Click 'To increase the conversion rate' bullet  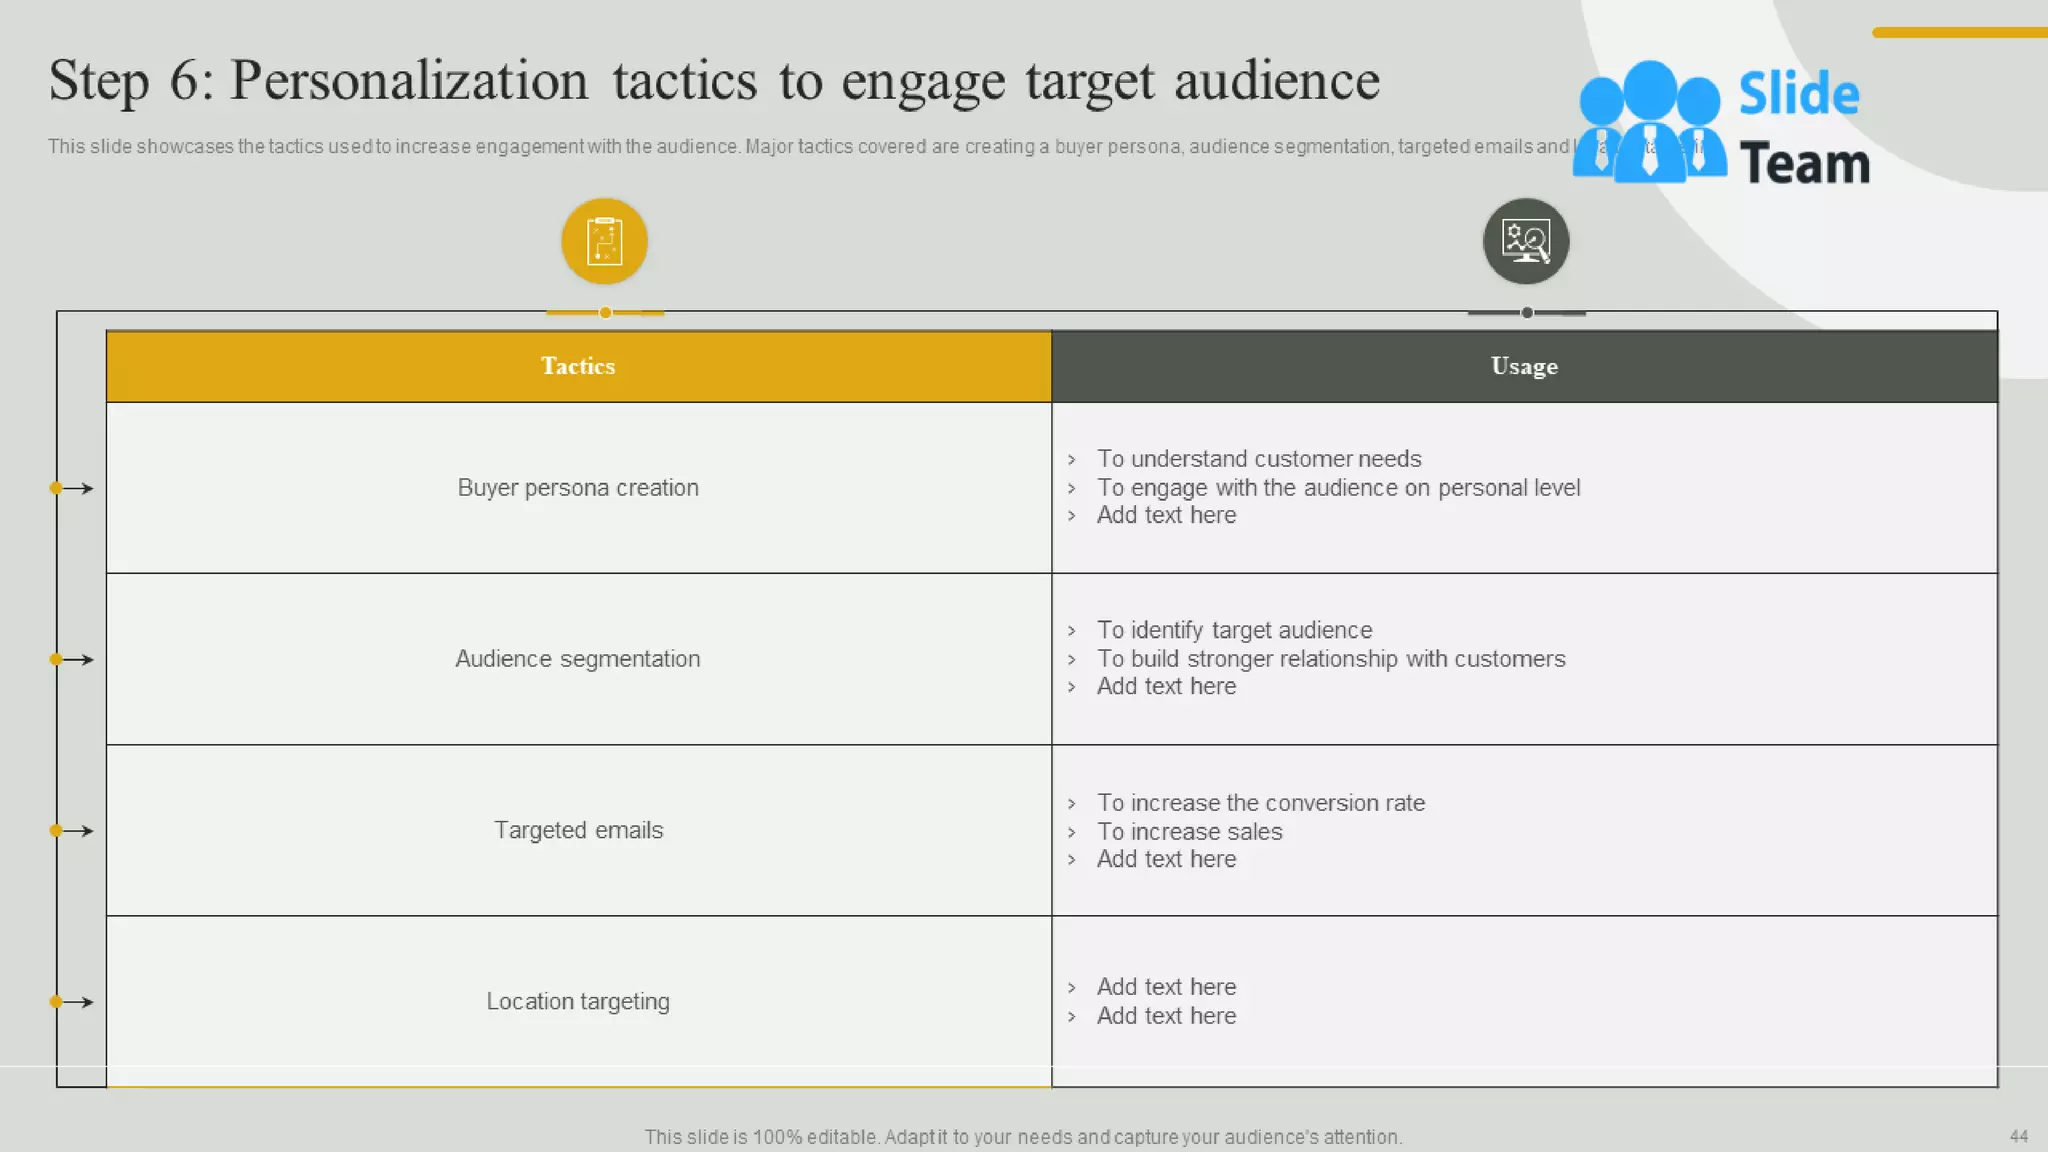coord(1260,803)
